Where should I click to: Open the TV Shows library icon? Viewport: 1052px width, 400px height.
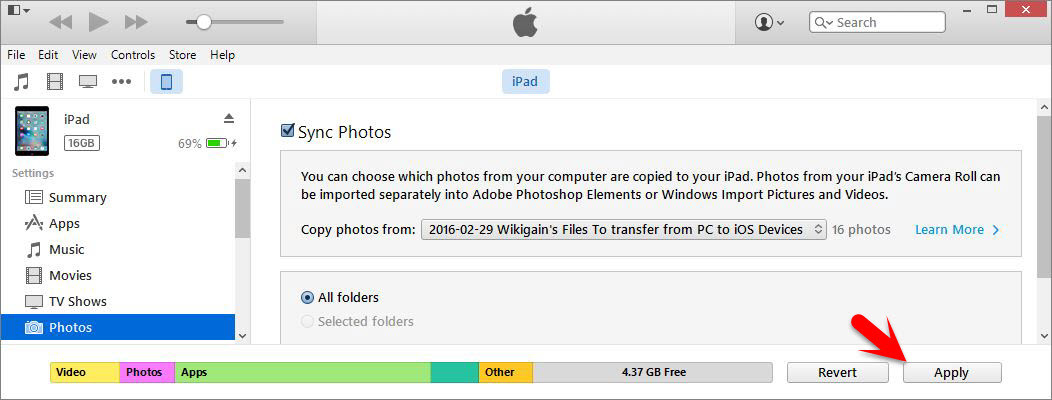[x=88, y=82]
